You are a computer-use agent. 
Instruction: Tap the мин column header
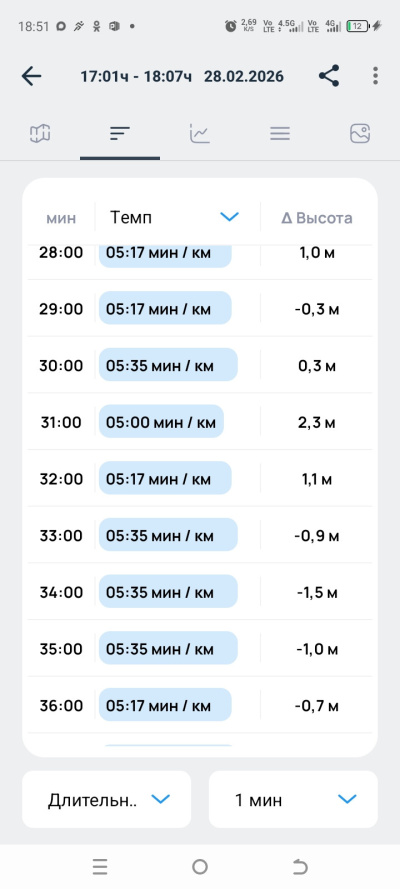tap(61, 218)
